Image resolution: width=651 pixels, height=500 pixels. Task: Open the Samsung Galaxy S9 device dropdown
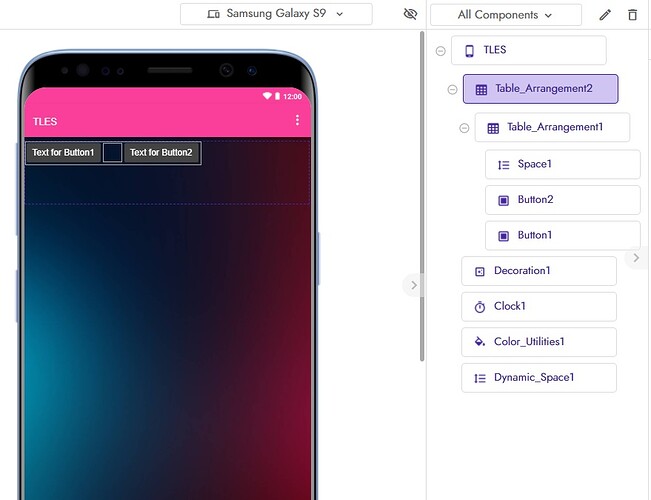[x=276, y=14]
